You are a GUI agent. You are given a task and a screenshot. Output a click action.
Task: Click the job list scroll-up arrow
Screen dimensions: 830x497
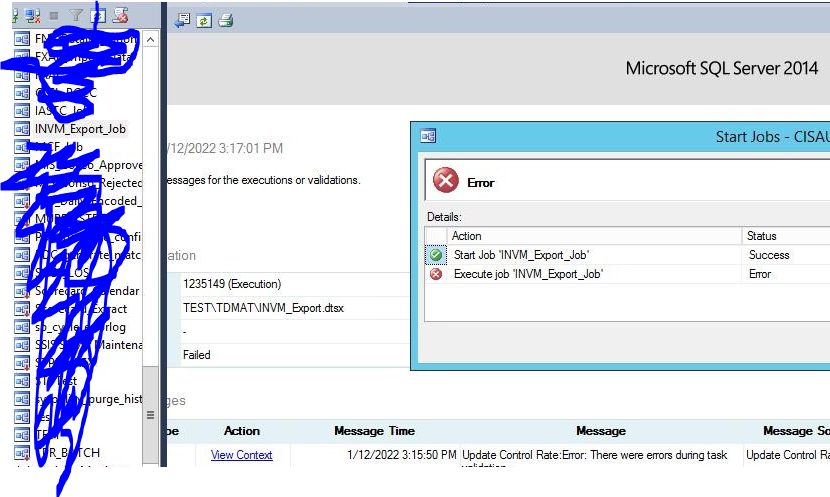pos(151,40)
